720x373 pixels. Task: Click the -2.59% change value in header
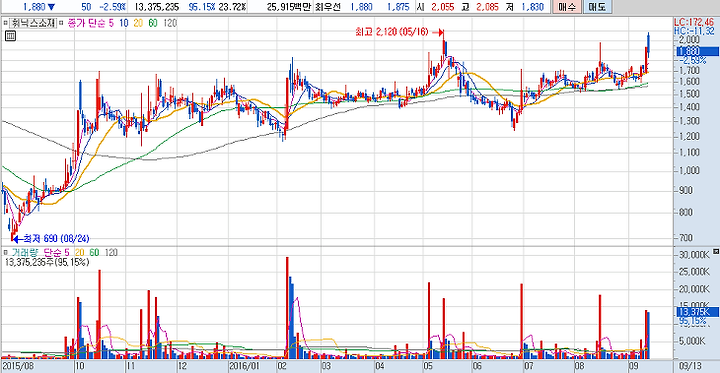pyautogui.click(x=112, y=7)
